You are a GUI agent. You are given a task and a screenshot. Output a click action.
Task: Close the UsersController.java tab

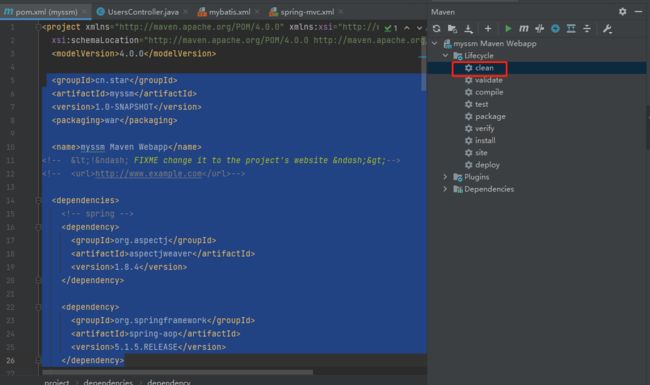point(185,12)
